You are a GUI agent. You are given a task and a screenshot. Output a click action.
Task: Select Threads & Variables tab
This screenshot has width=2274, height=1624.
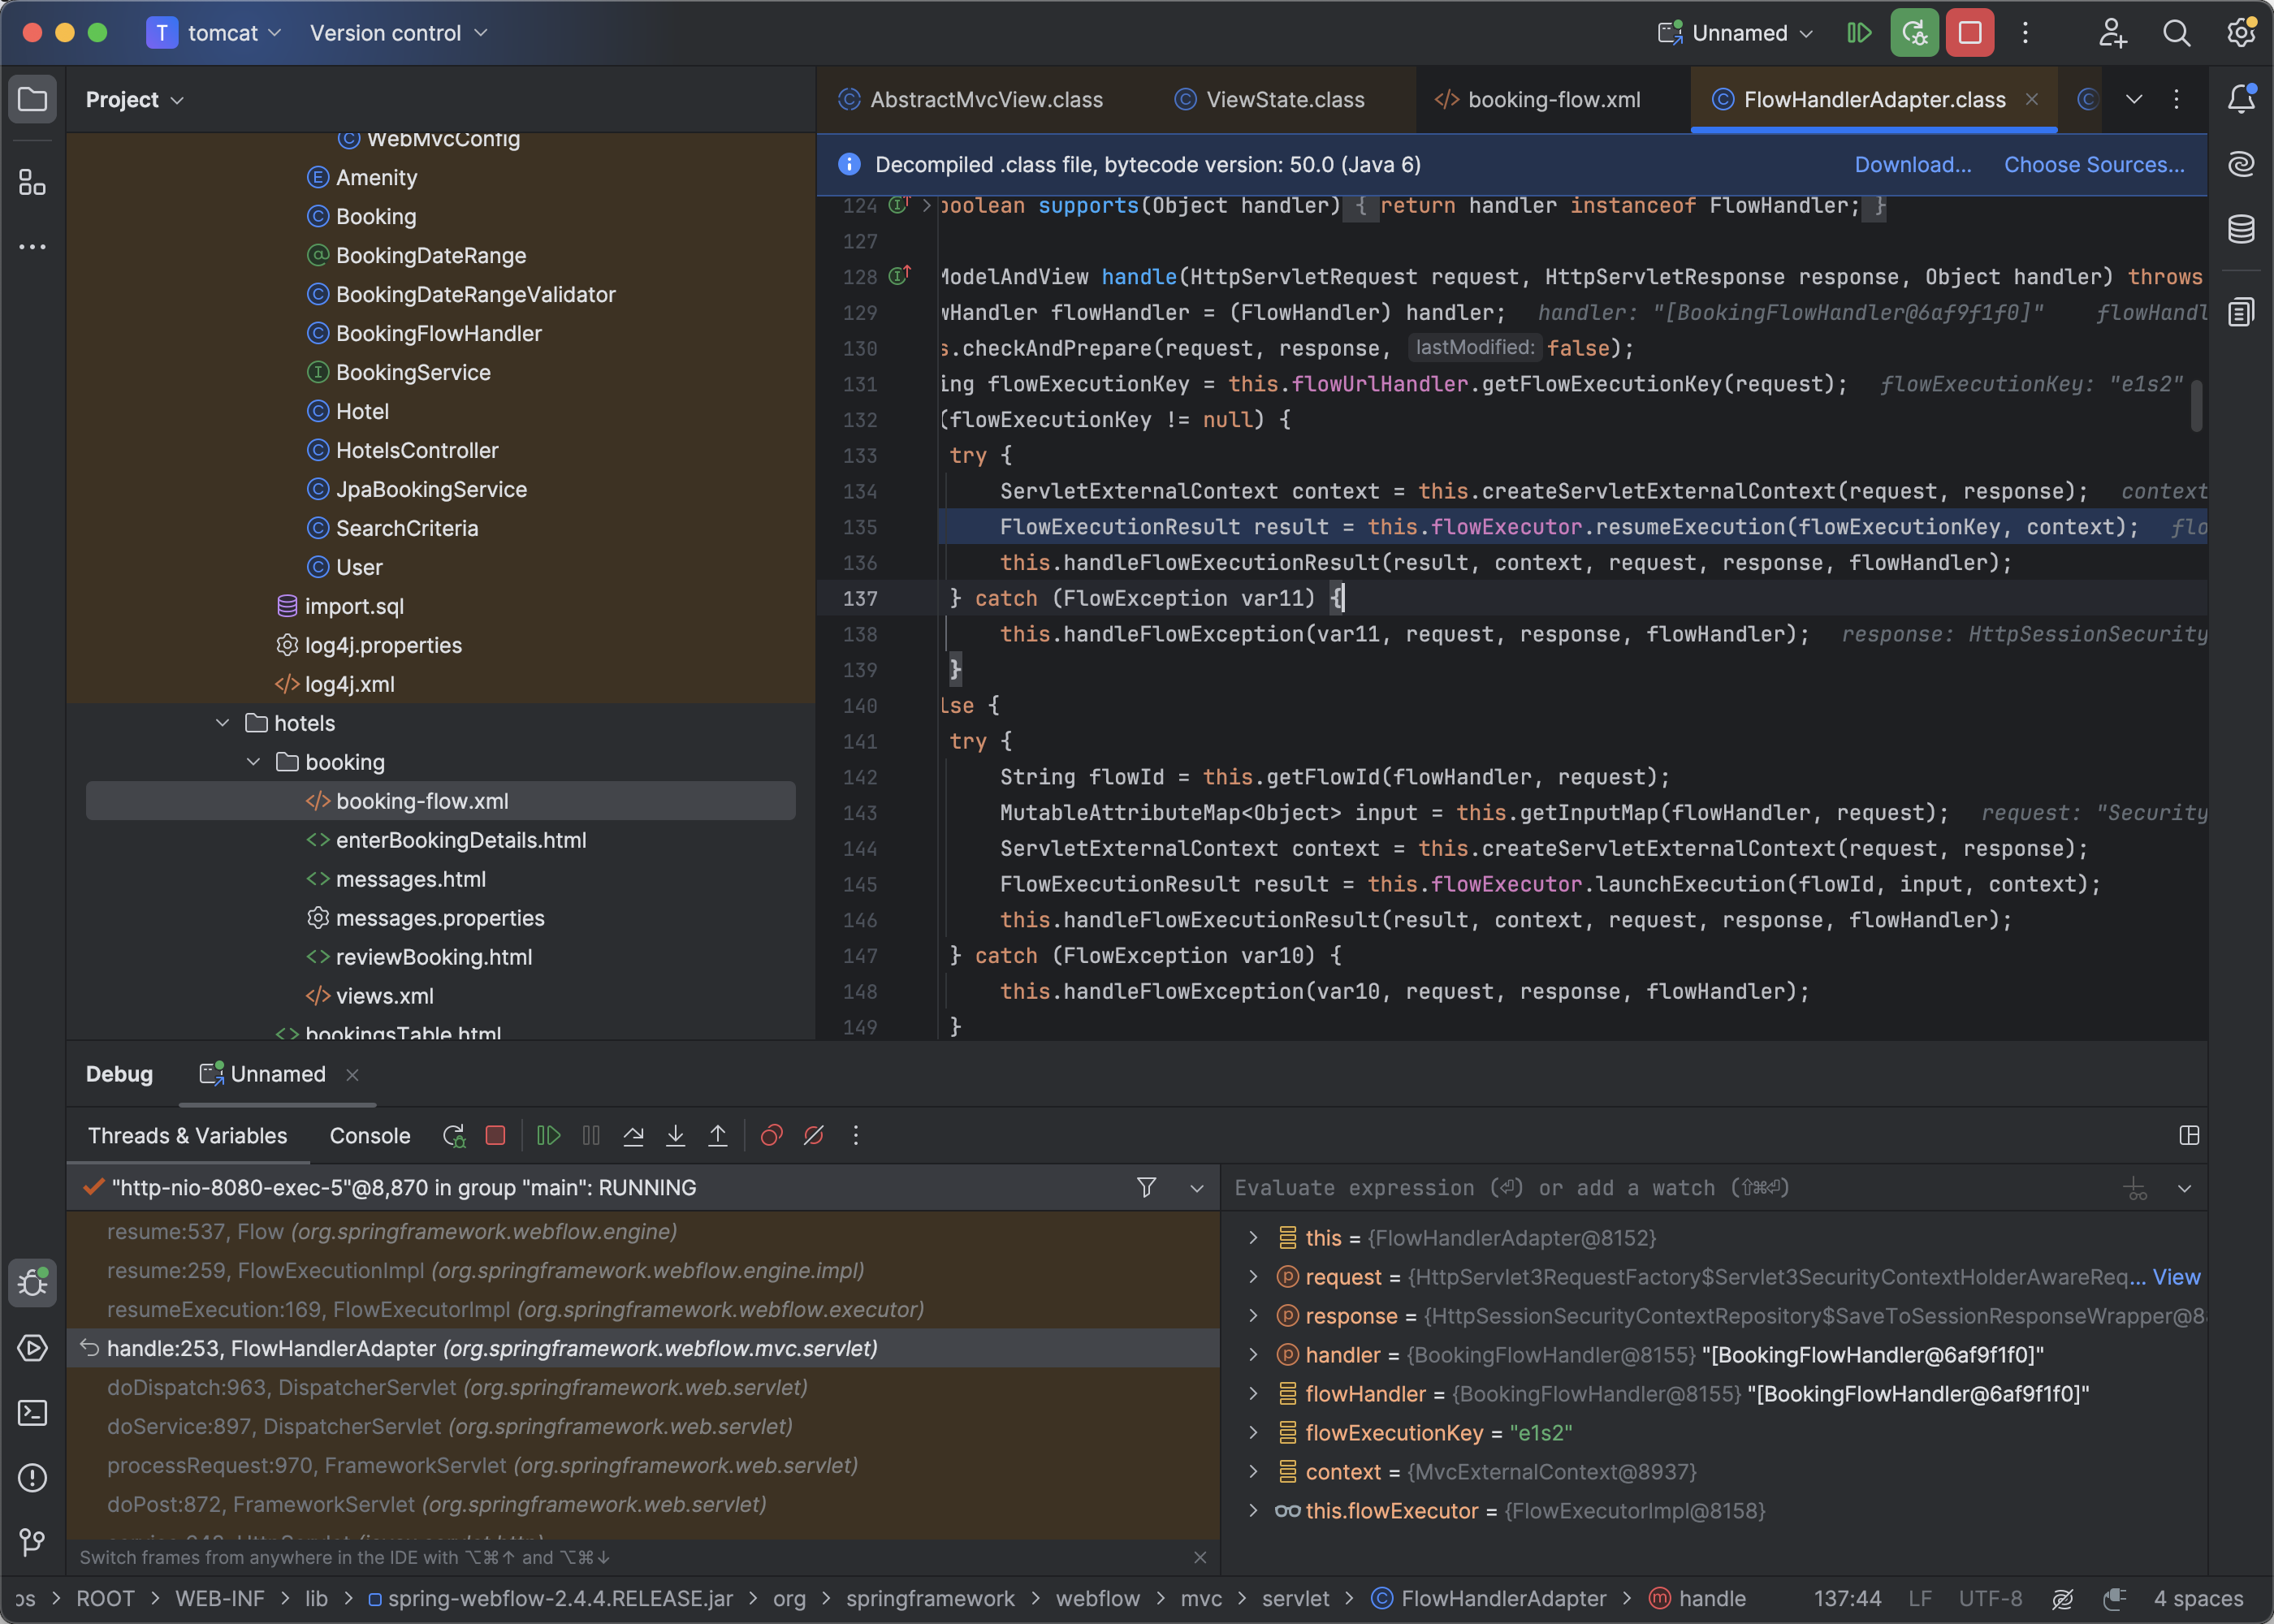pyautogui.click(x=187, y=1136)
